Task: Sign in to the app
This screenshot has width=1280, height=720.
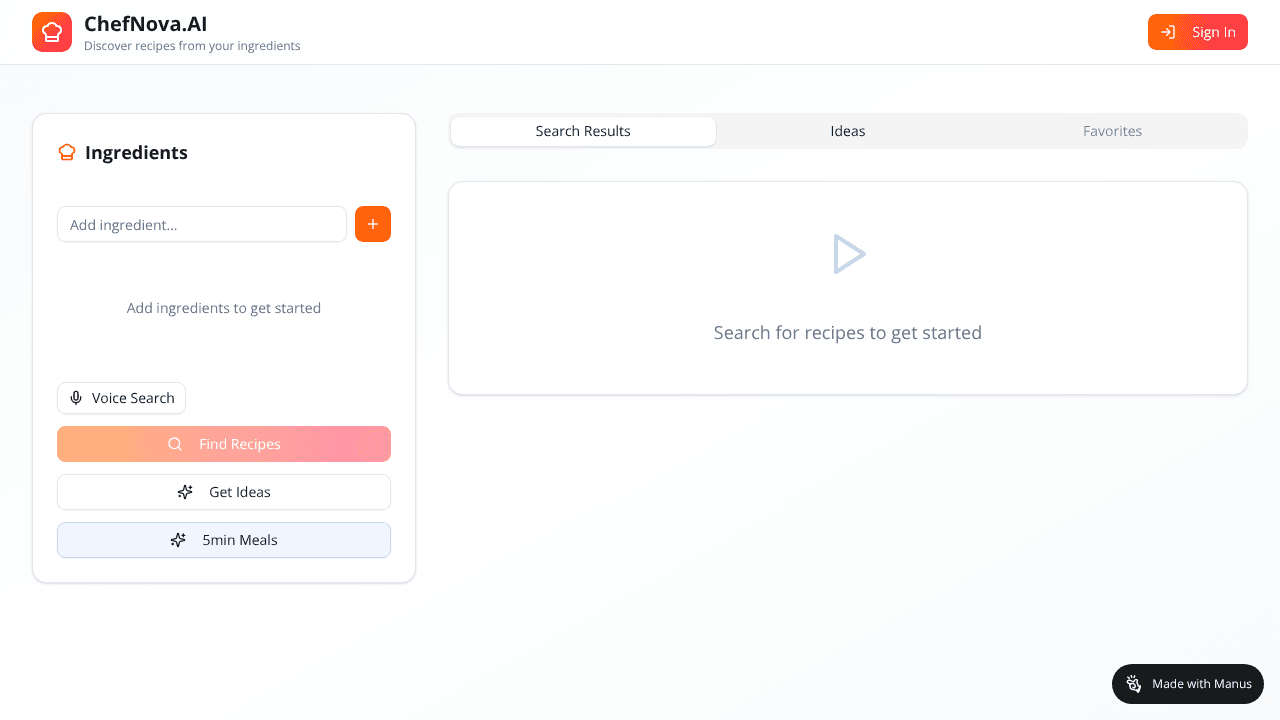Action: tap(1198, 32)
